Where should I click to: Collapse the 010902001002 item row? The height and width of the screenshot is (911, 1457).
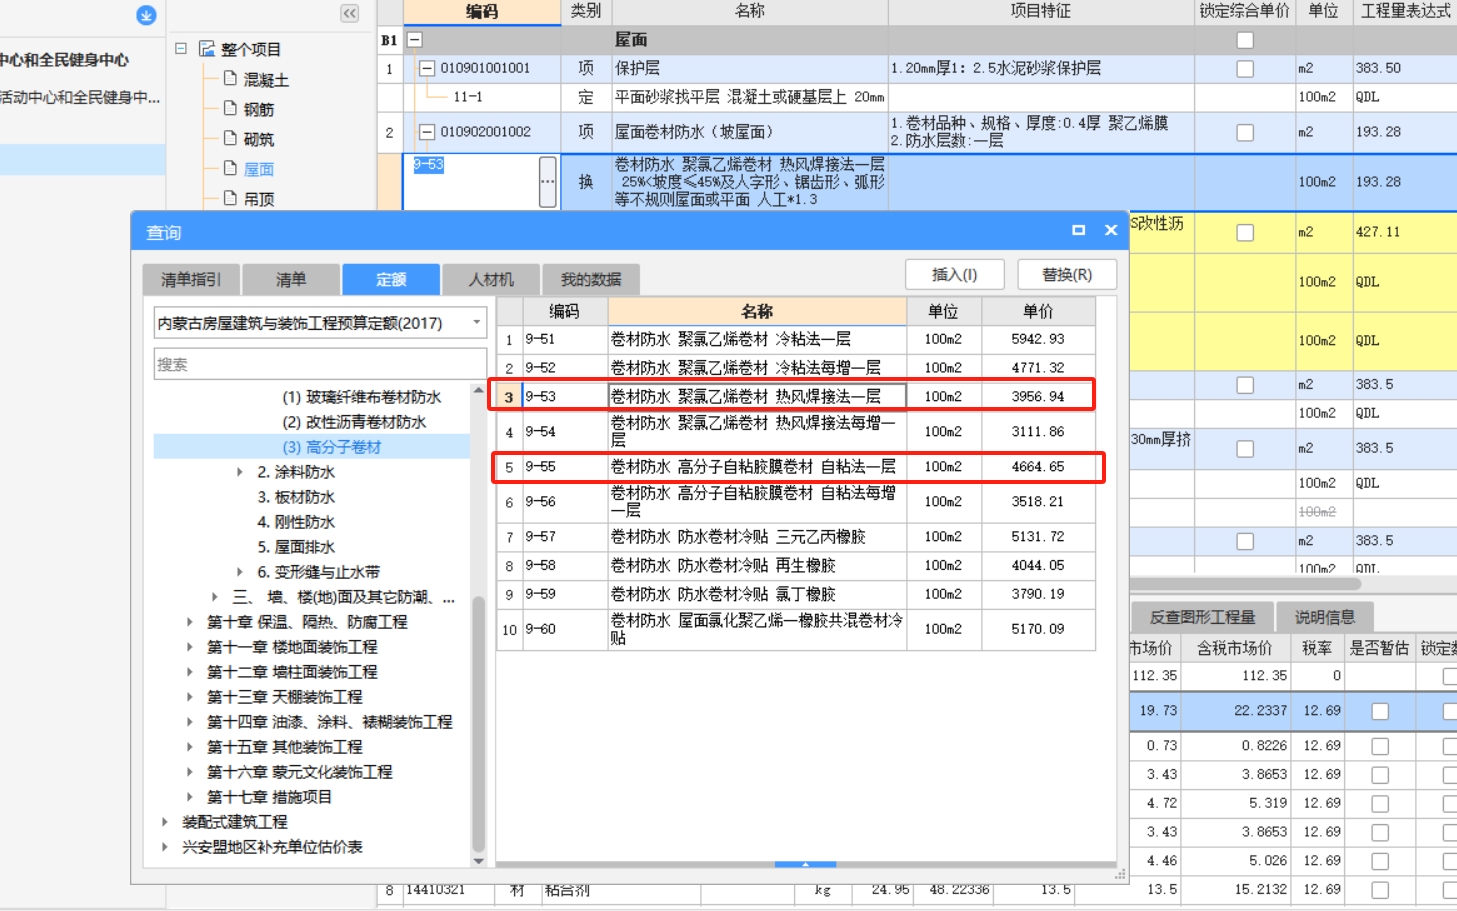[x=426, y=132]
